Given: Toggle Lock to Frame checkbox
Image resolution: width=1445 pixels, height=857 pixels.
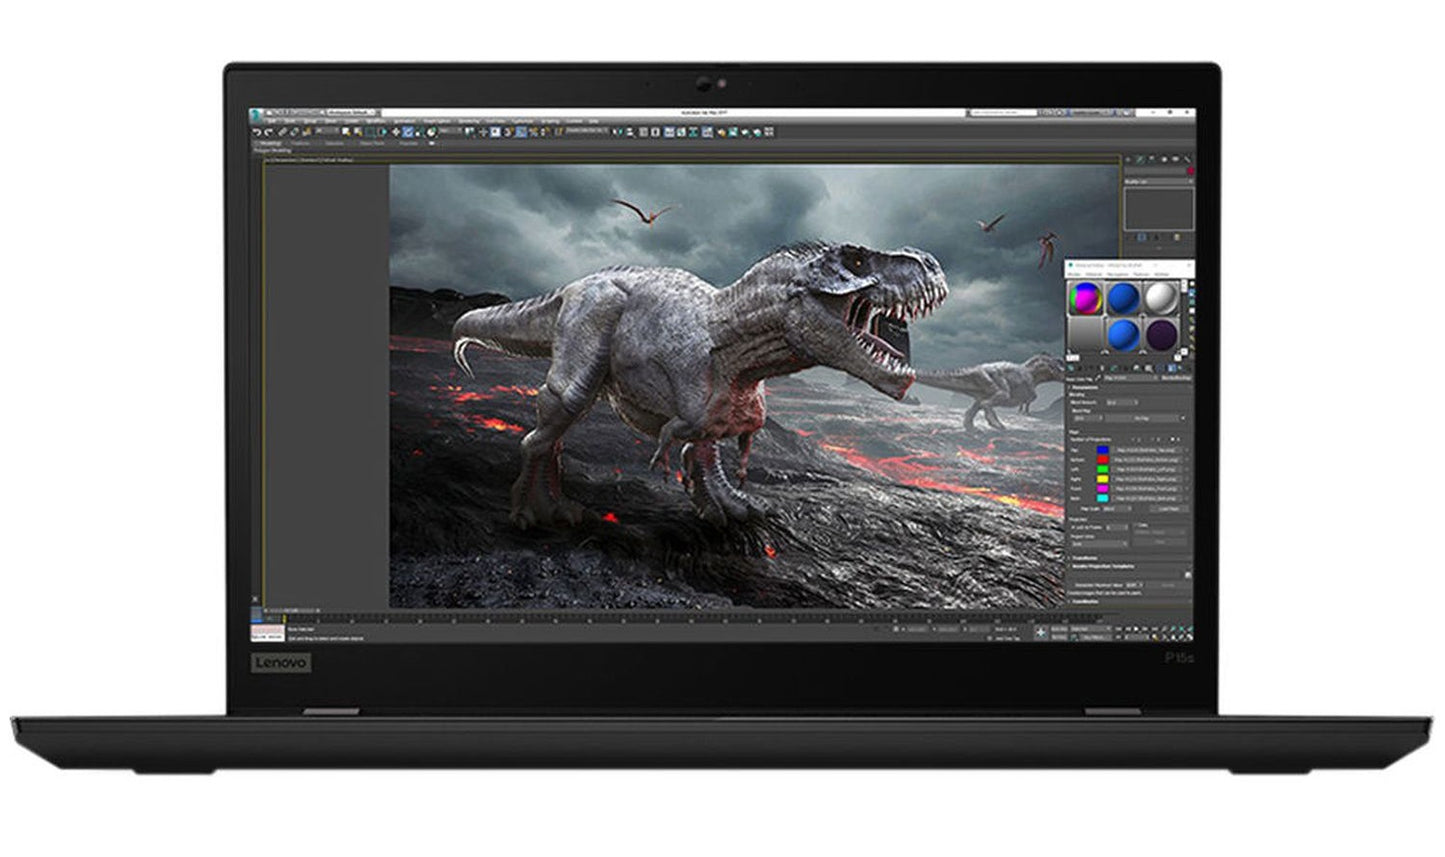Looking at the screenshot, I should coord(1072,527).
